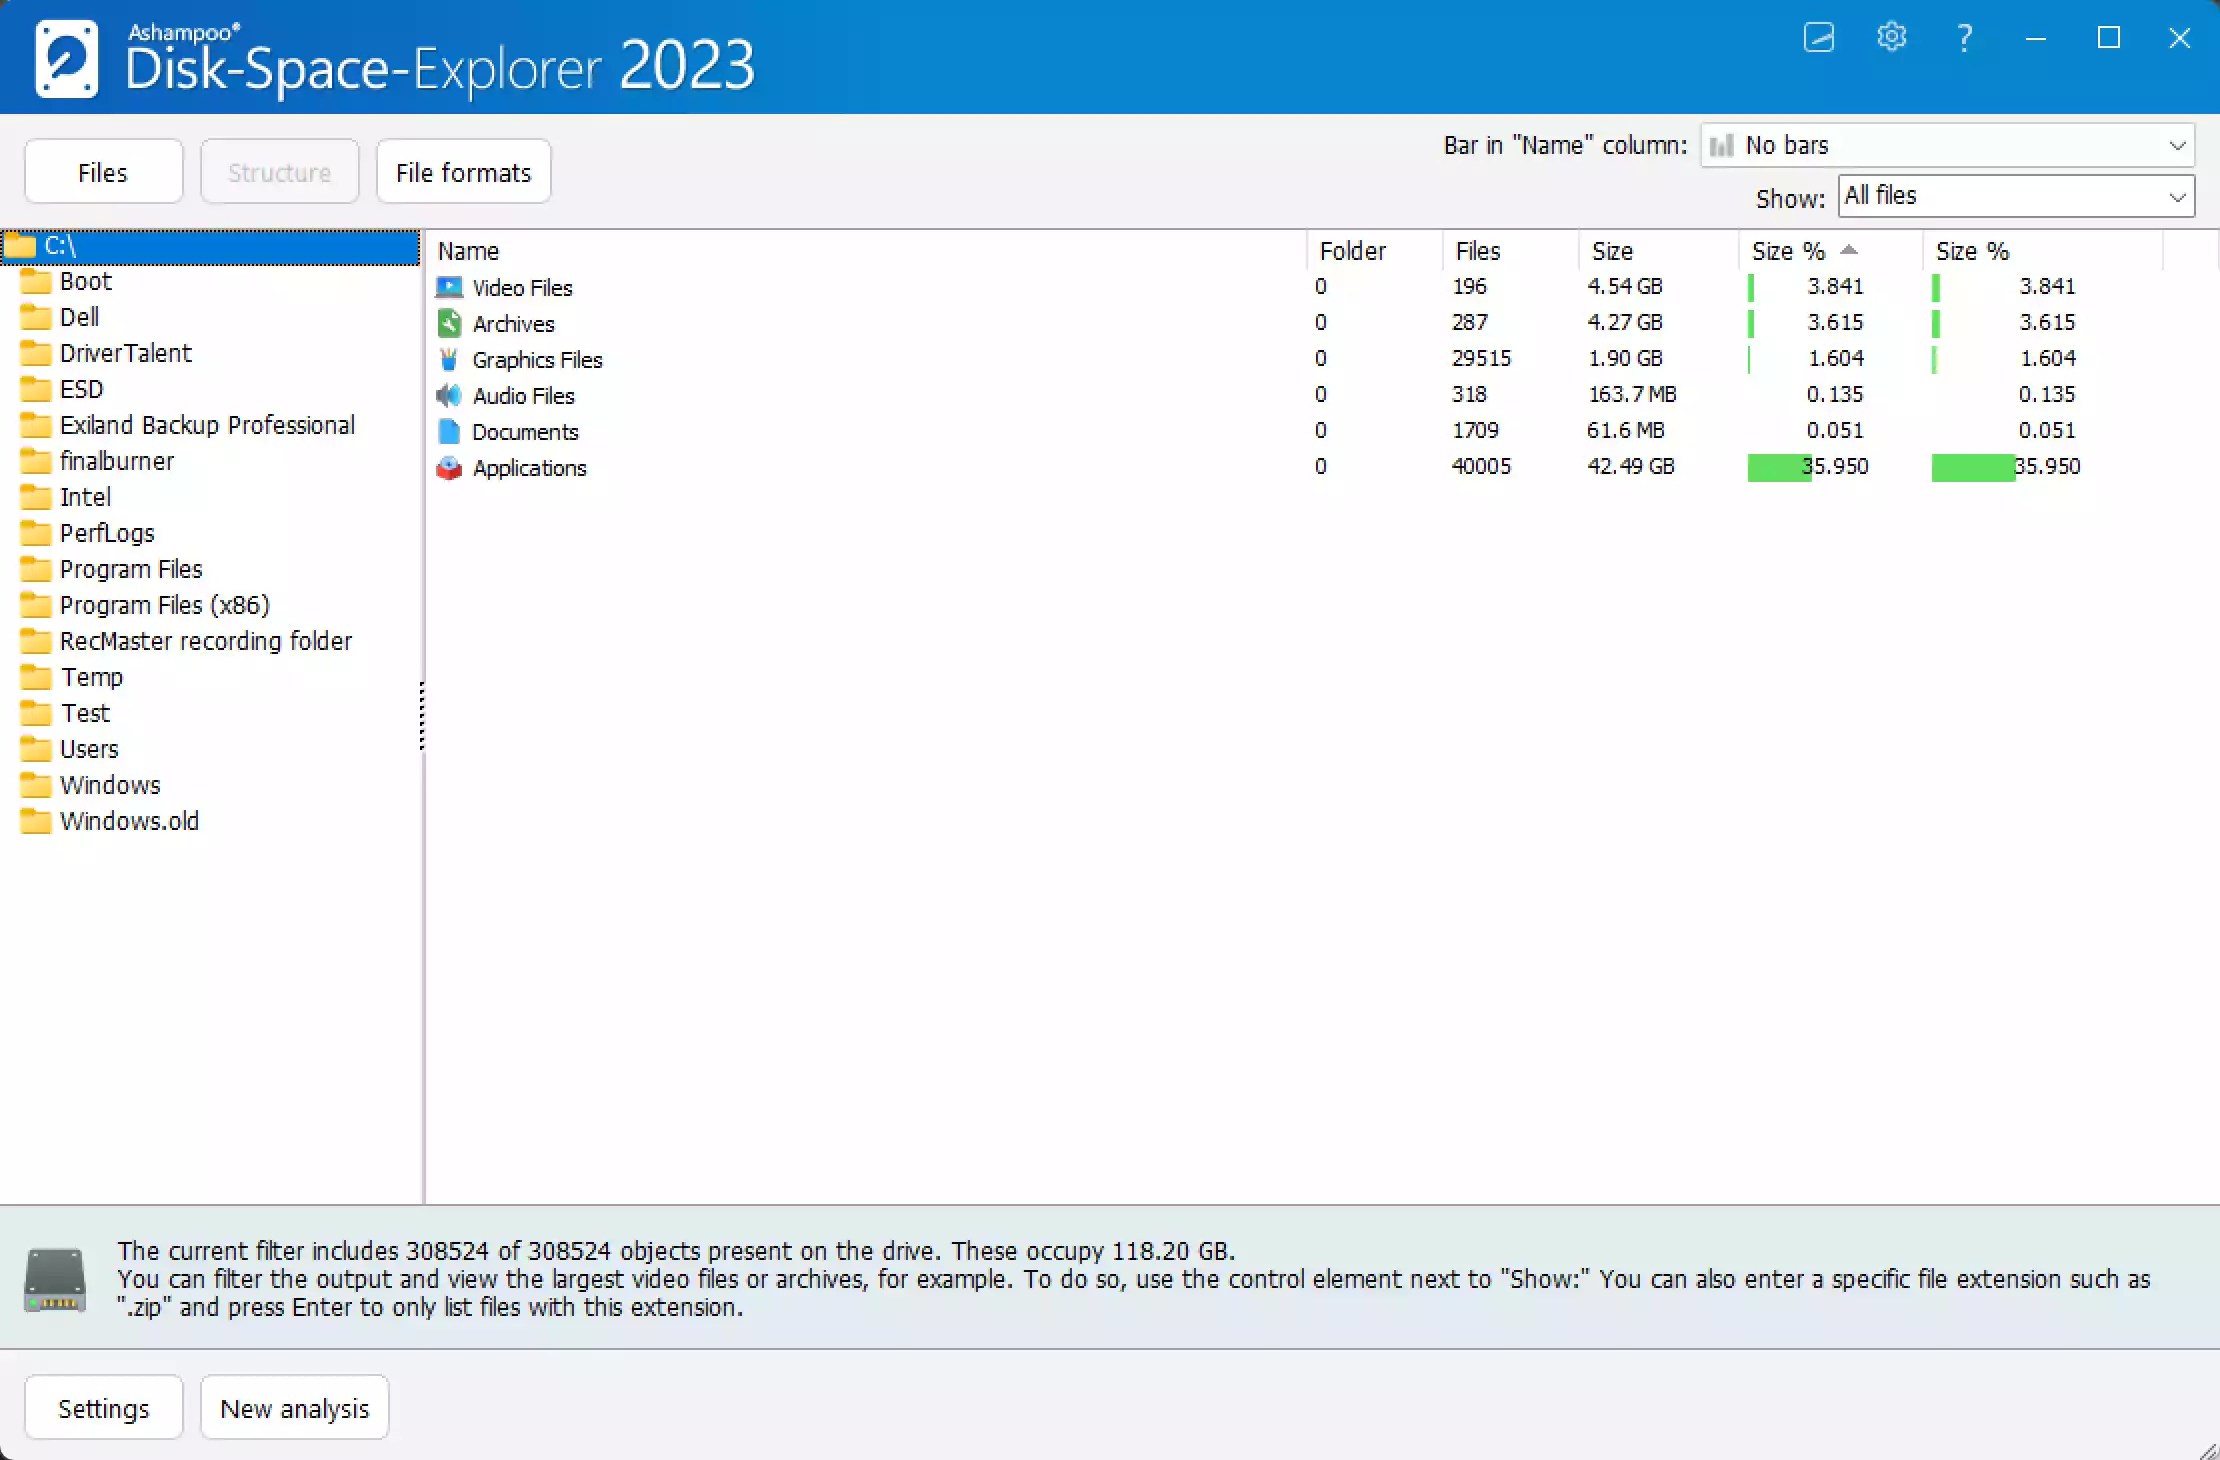Image resolution: width=2220 pixels, height=1460 pixels.
Task: Switch to the File formats tab
Action: 463,171
